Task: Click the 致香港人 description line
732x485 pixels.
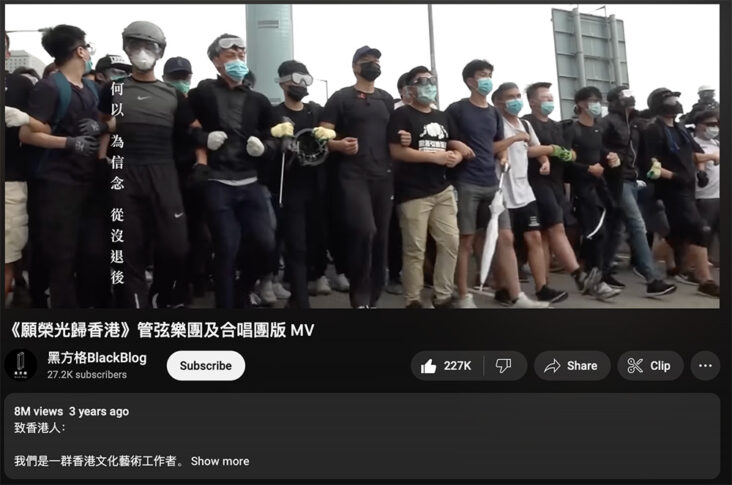Action: 40,428
